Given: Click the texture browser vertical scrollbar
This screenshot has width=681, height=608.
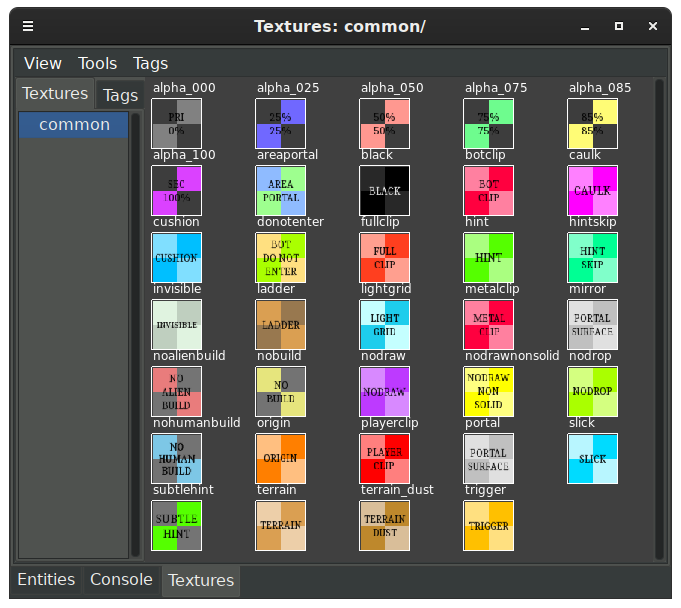Looking at the screenshot, I should tap(659, 320).
